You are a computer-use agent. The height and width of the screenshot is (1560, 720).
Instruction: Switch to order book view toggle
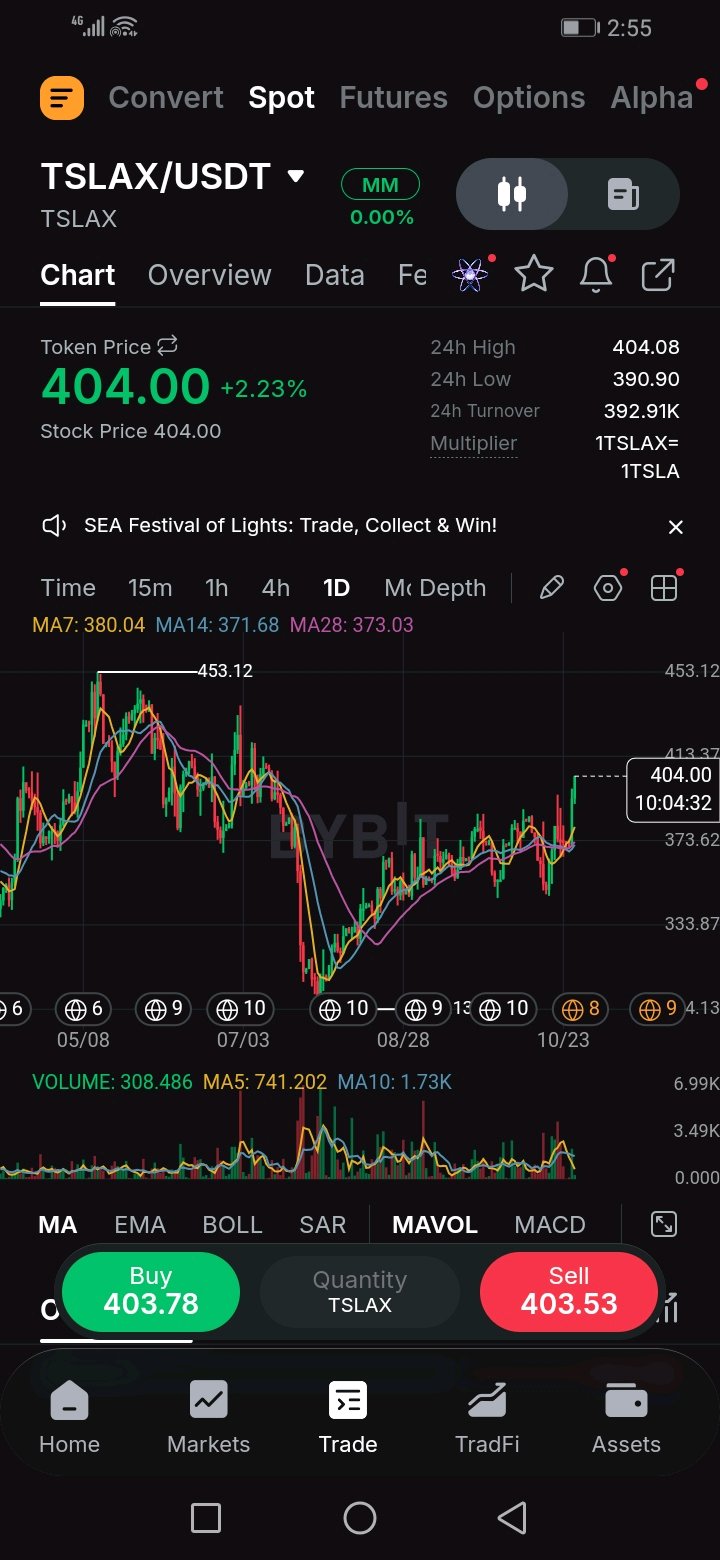(x=624, y=194)
